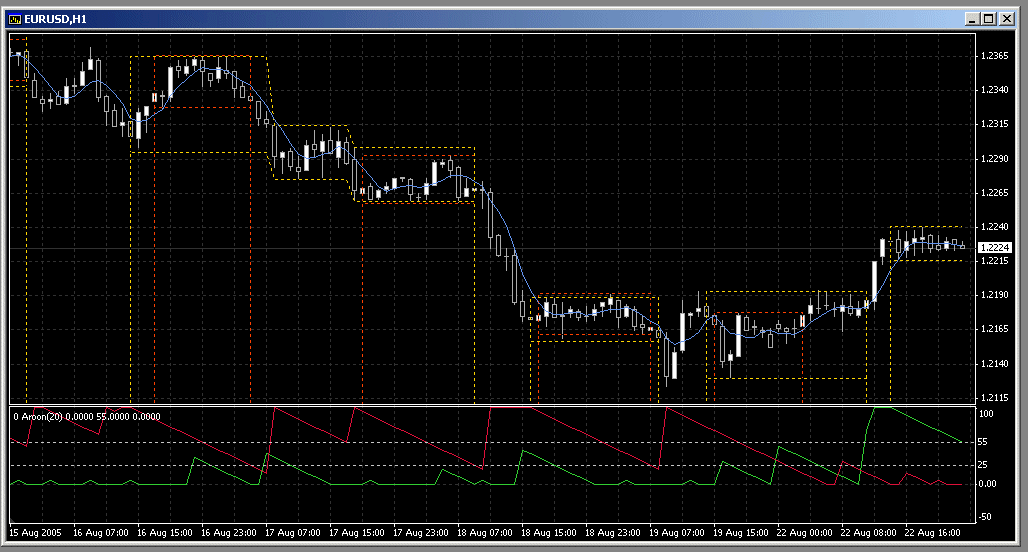Screen dimensions: 1028x552
Task: Click the 1.2365 price on the scale
Action: [994, 56]
